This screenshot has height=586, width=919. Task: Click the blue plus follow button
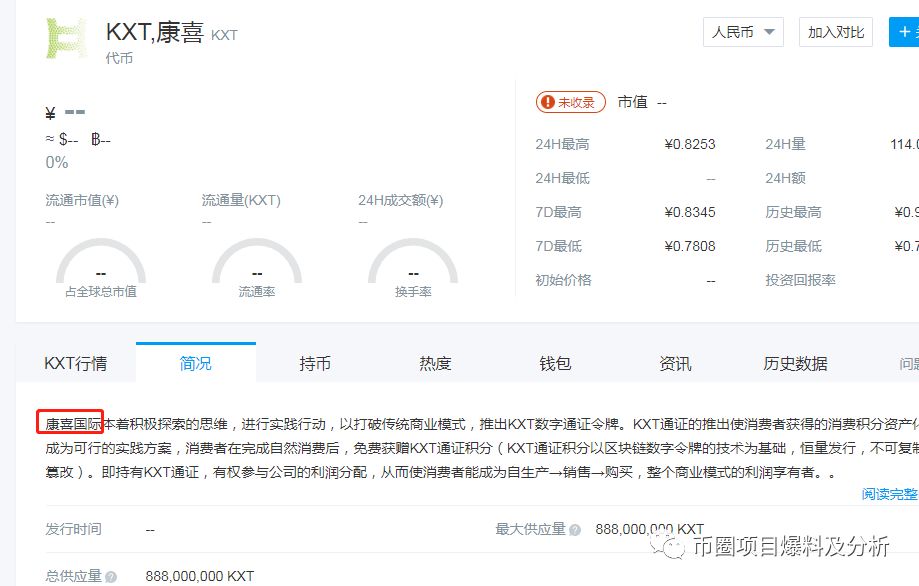click(904, 32)
